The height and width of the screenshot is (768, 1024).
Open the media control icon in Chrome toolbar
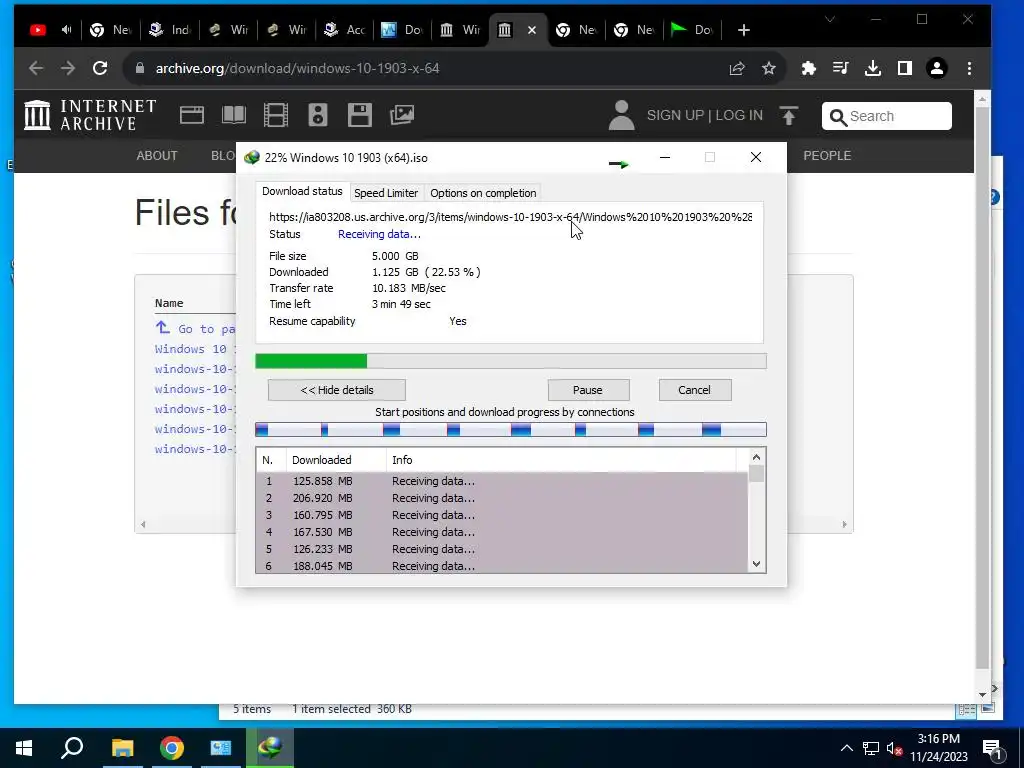coord(840,68)
